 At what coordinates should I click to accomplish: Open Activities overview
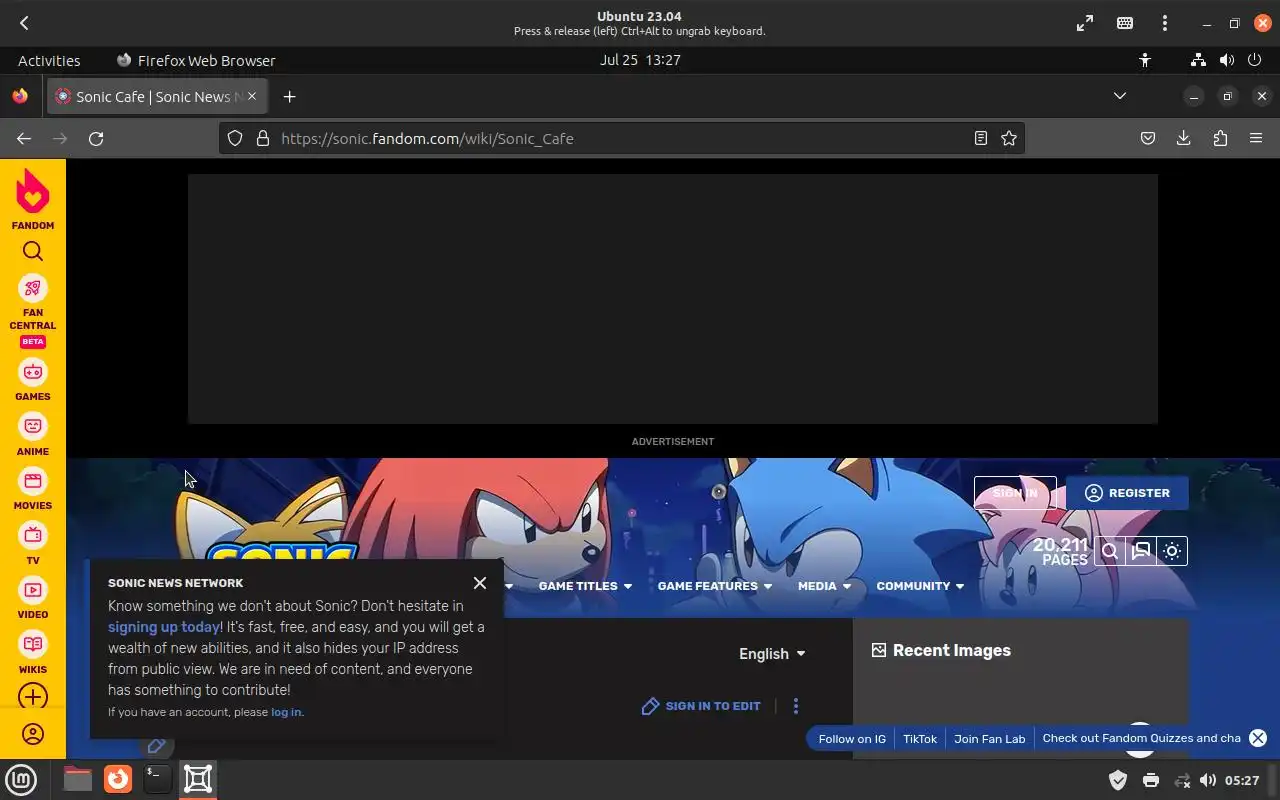[x=49, y=60]
